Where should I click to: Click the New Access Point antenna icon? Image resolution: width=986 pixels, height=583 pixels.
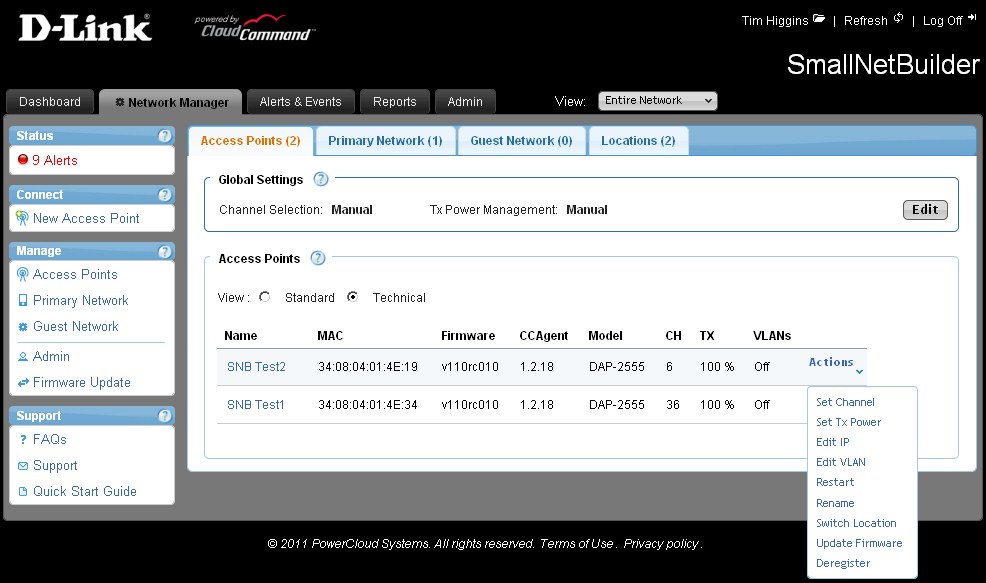coord(22,218)
